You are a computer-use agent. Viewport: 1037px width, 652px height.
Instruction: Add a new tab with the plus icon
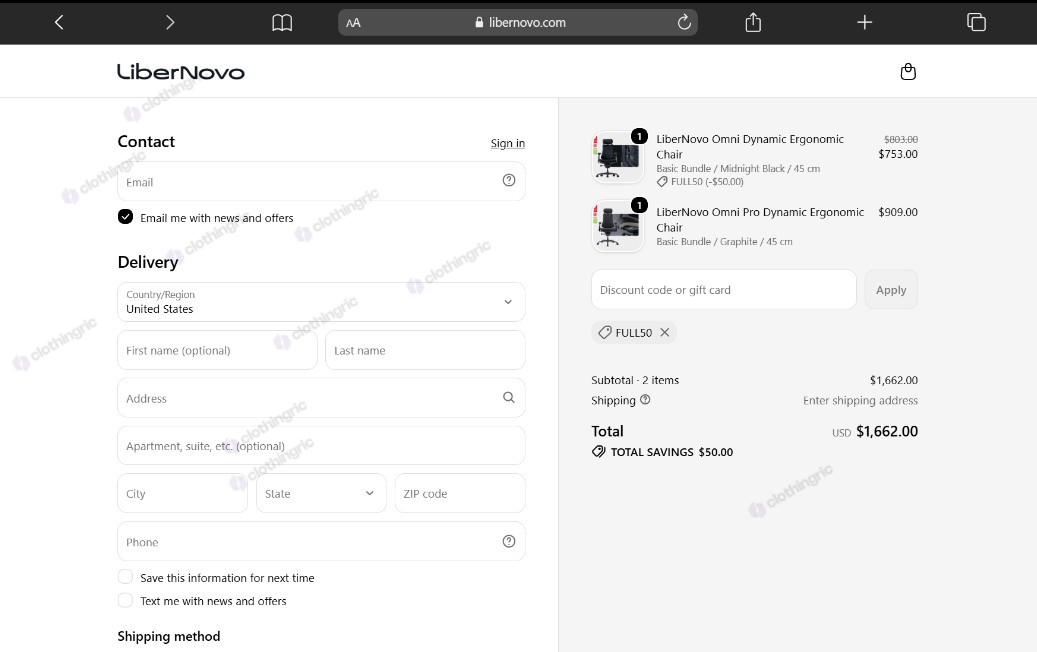[x=864, y=22]
